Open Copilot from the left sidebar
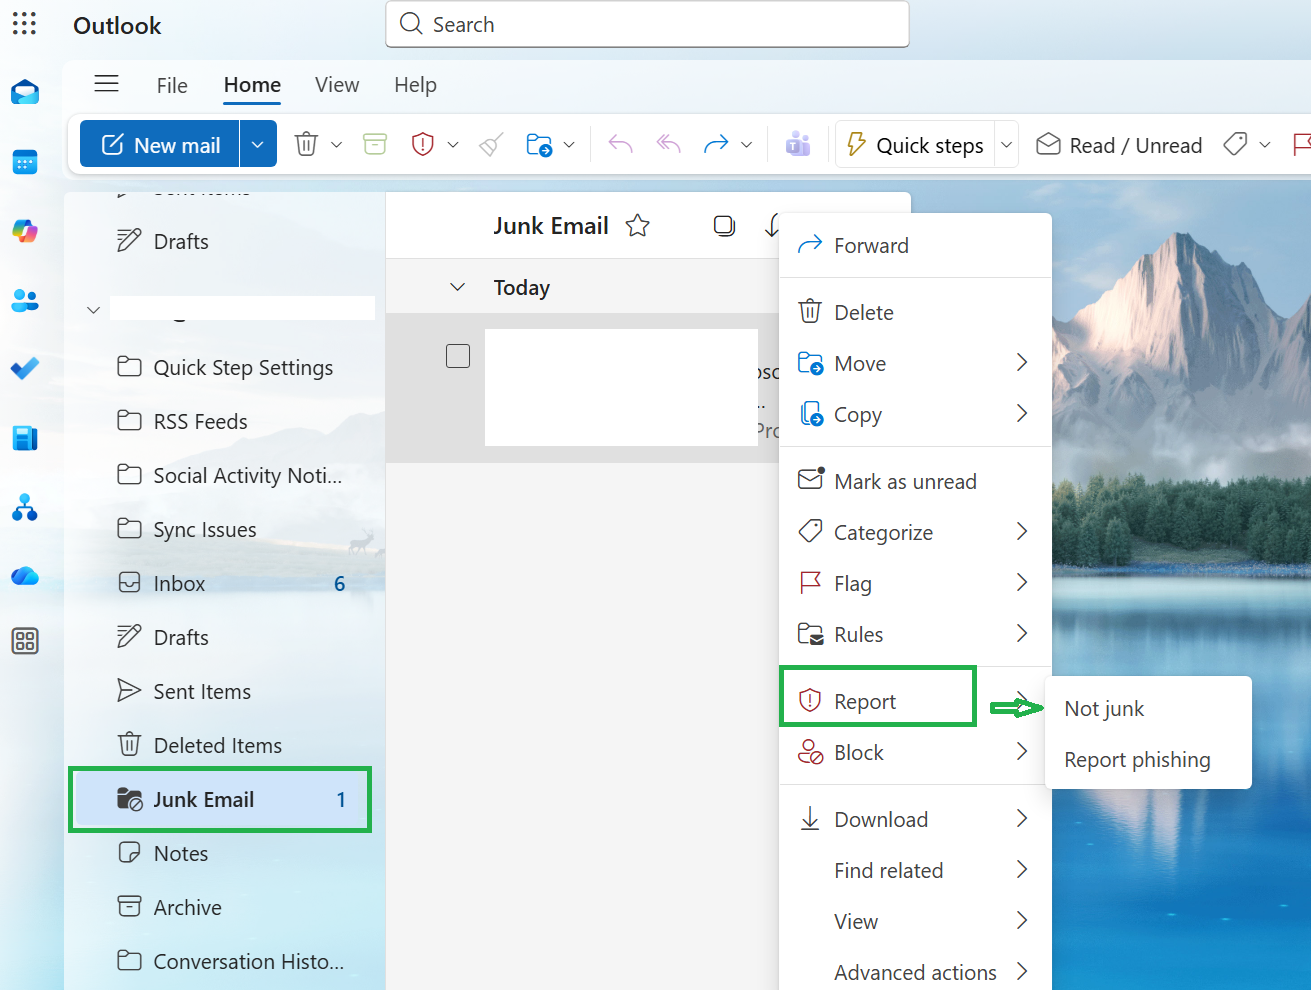This screenshot has height=990, width=1311. pos(25,231)
